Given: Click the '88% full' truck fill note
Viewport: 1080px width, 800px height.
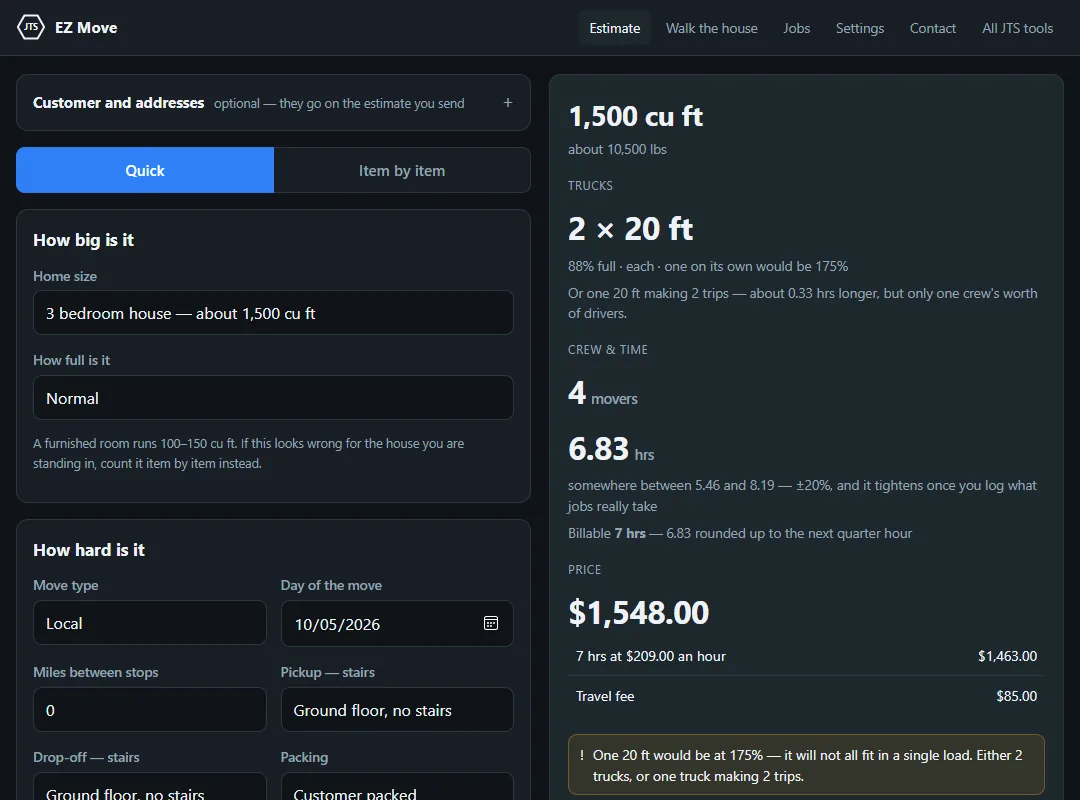Looking at the screenshot, I should click(x=708, y=267).
